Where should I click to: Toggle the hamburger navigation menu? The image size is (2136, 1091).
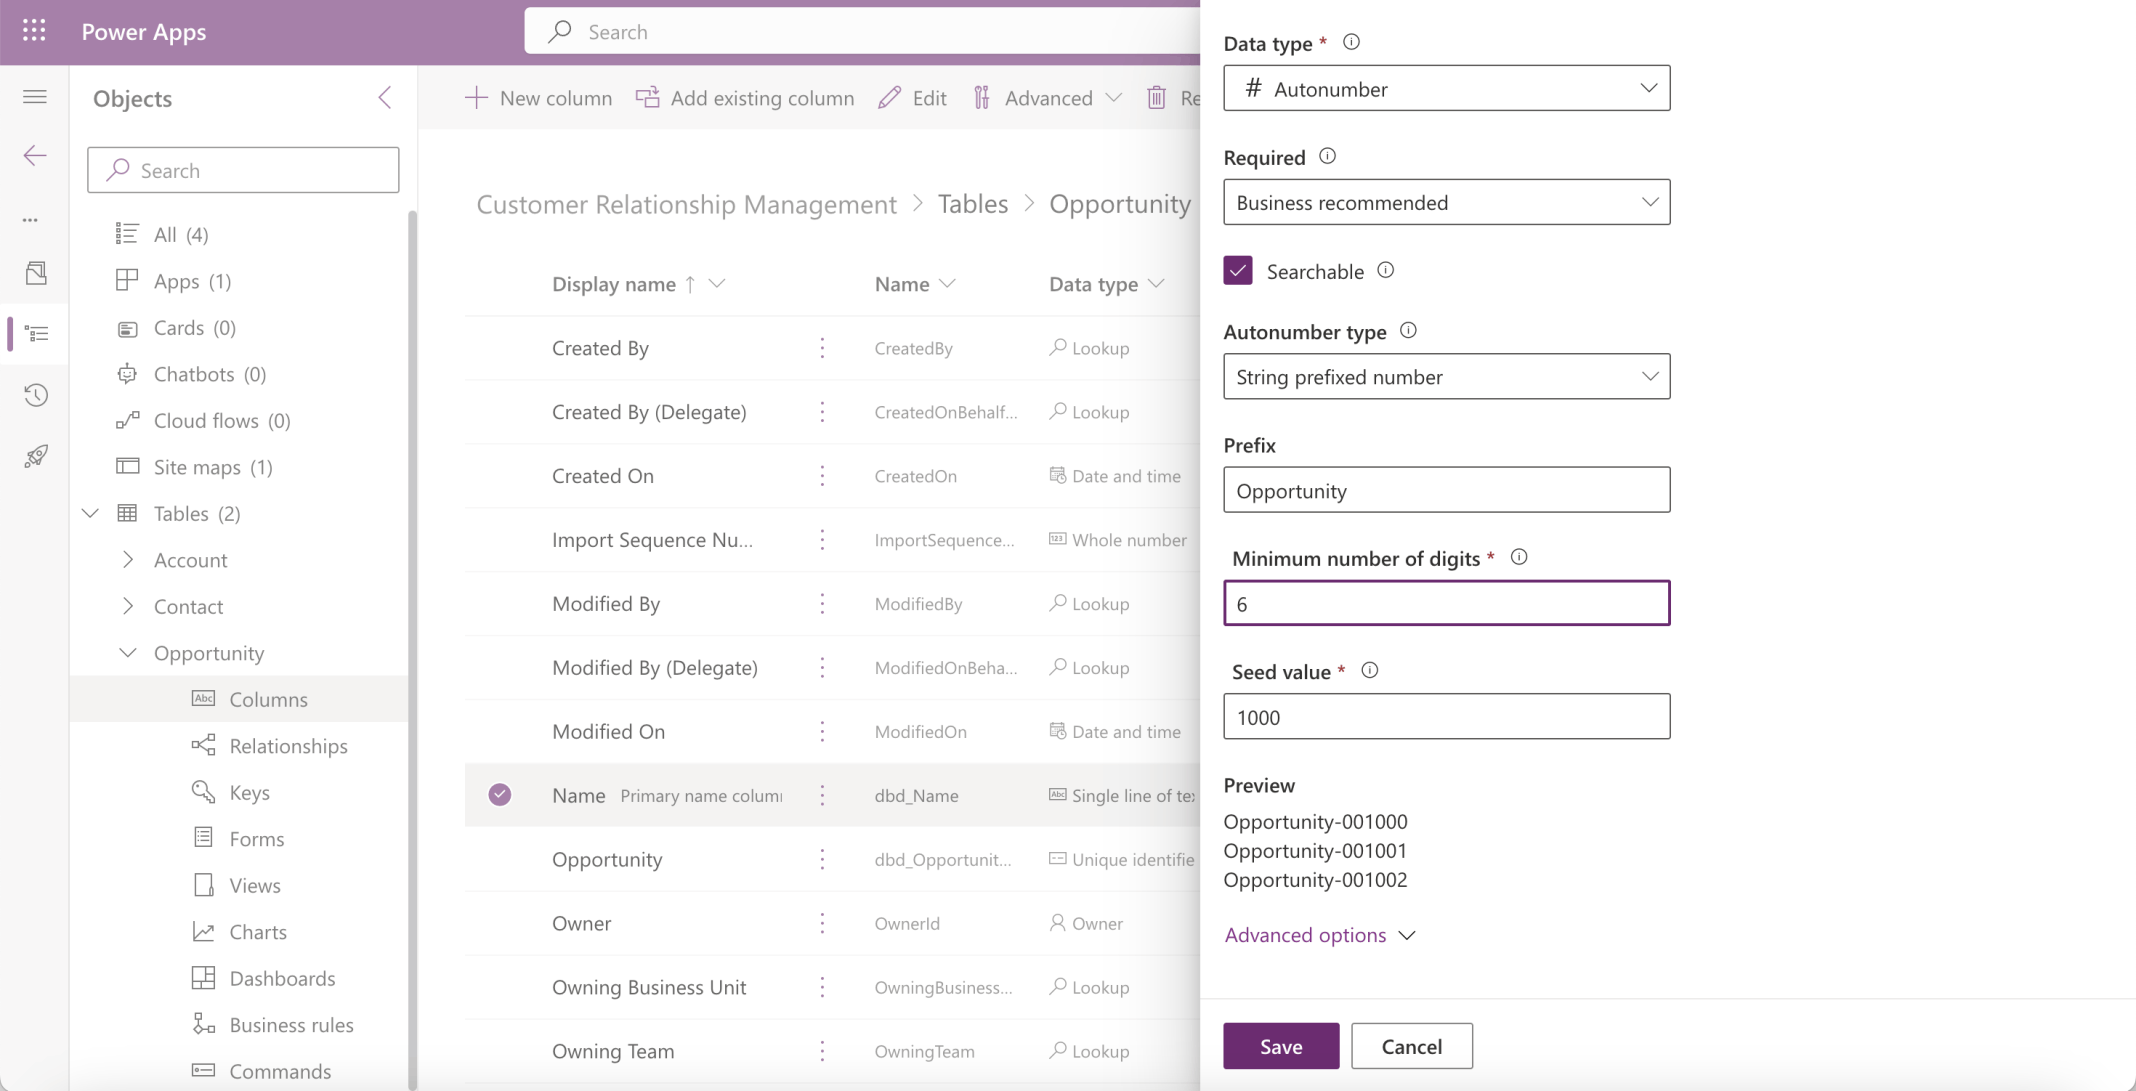pyautogui.click(x=35, y=97)
